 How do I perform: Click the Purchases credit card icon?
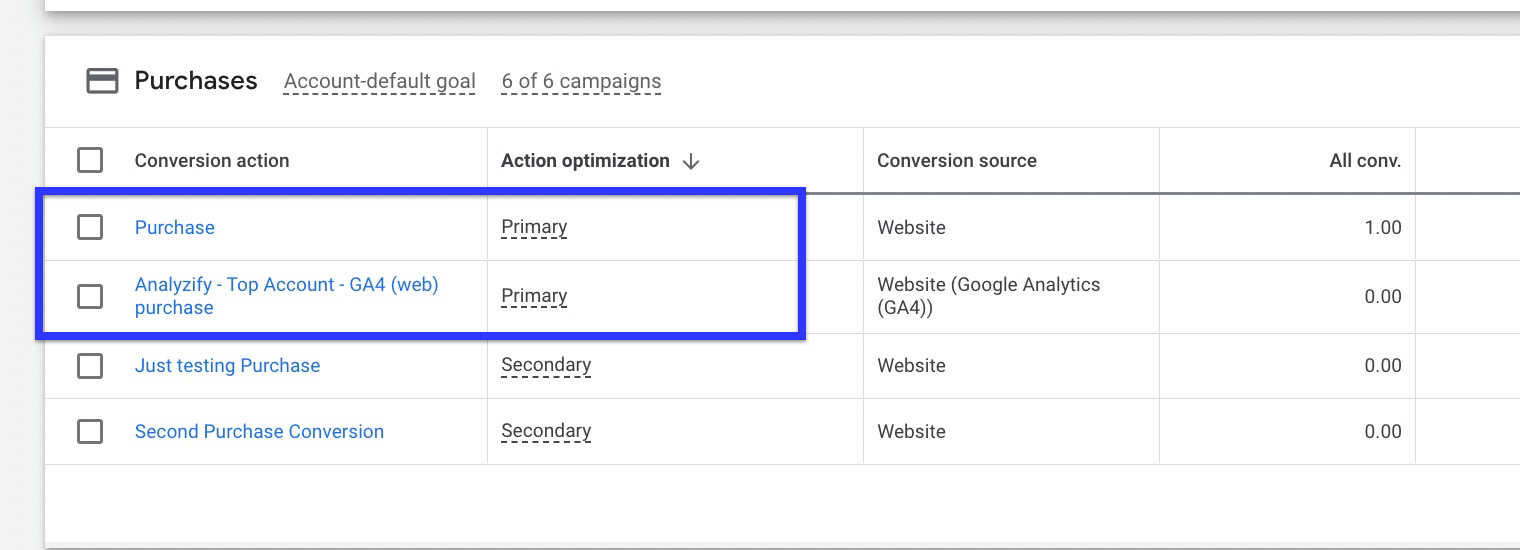pos(102,81)
